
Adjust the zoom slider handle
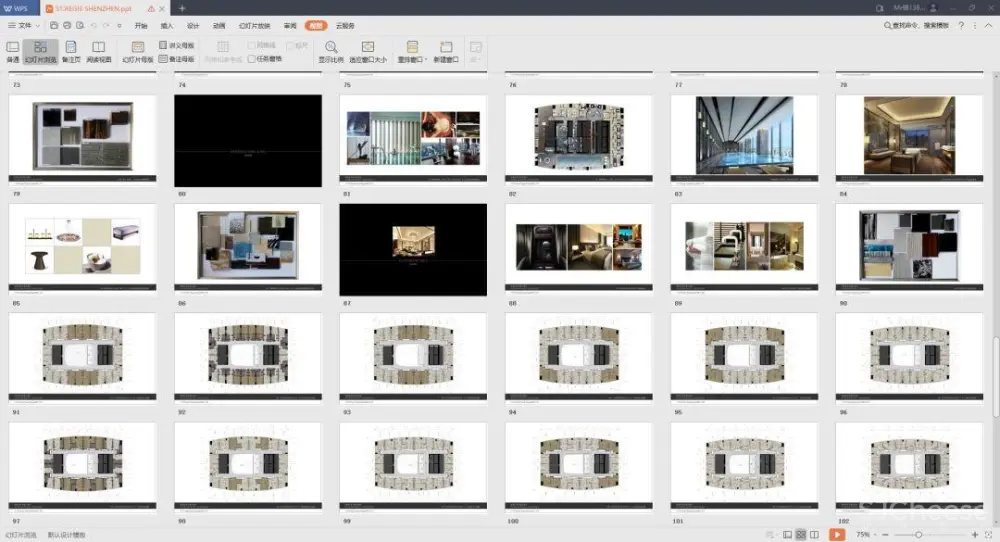(x=918, y=534)
